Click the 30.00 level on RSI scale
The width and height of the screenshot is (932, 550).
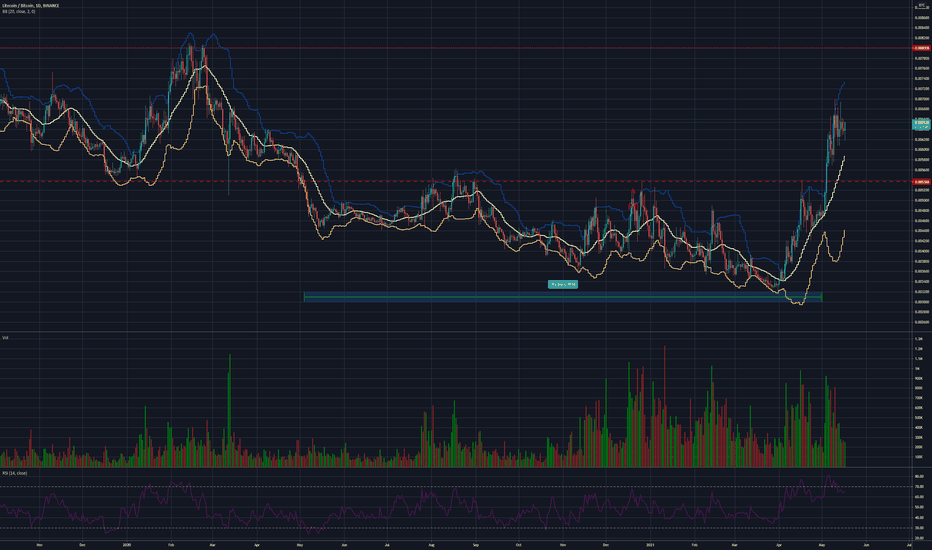click(919, 528)
